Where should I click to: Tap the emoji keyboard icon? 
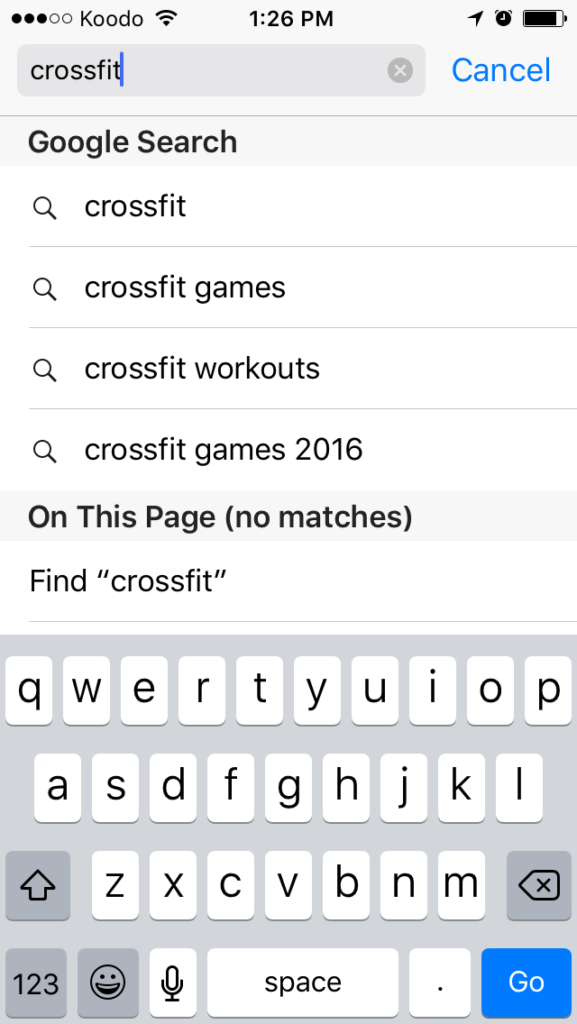[108, 982]
